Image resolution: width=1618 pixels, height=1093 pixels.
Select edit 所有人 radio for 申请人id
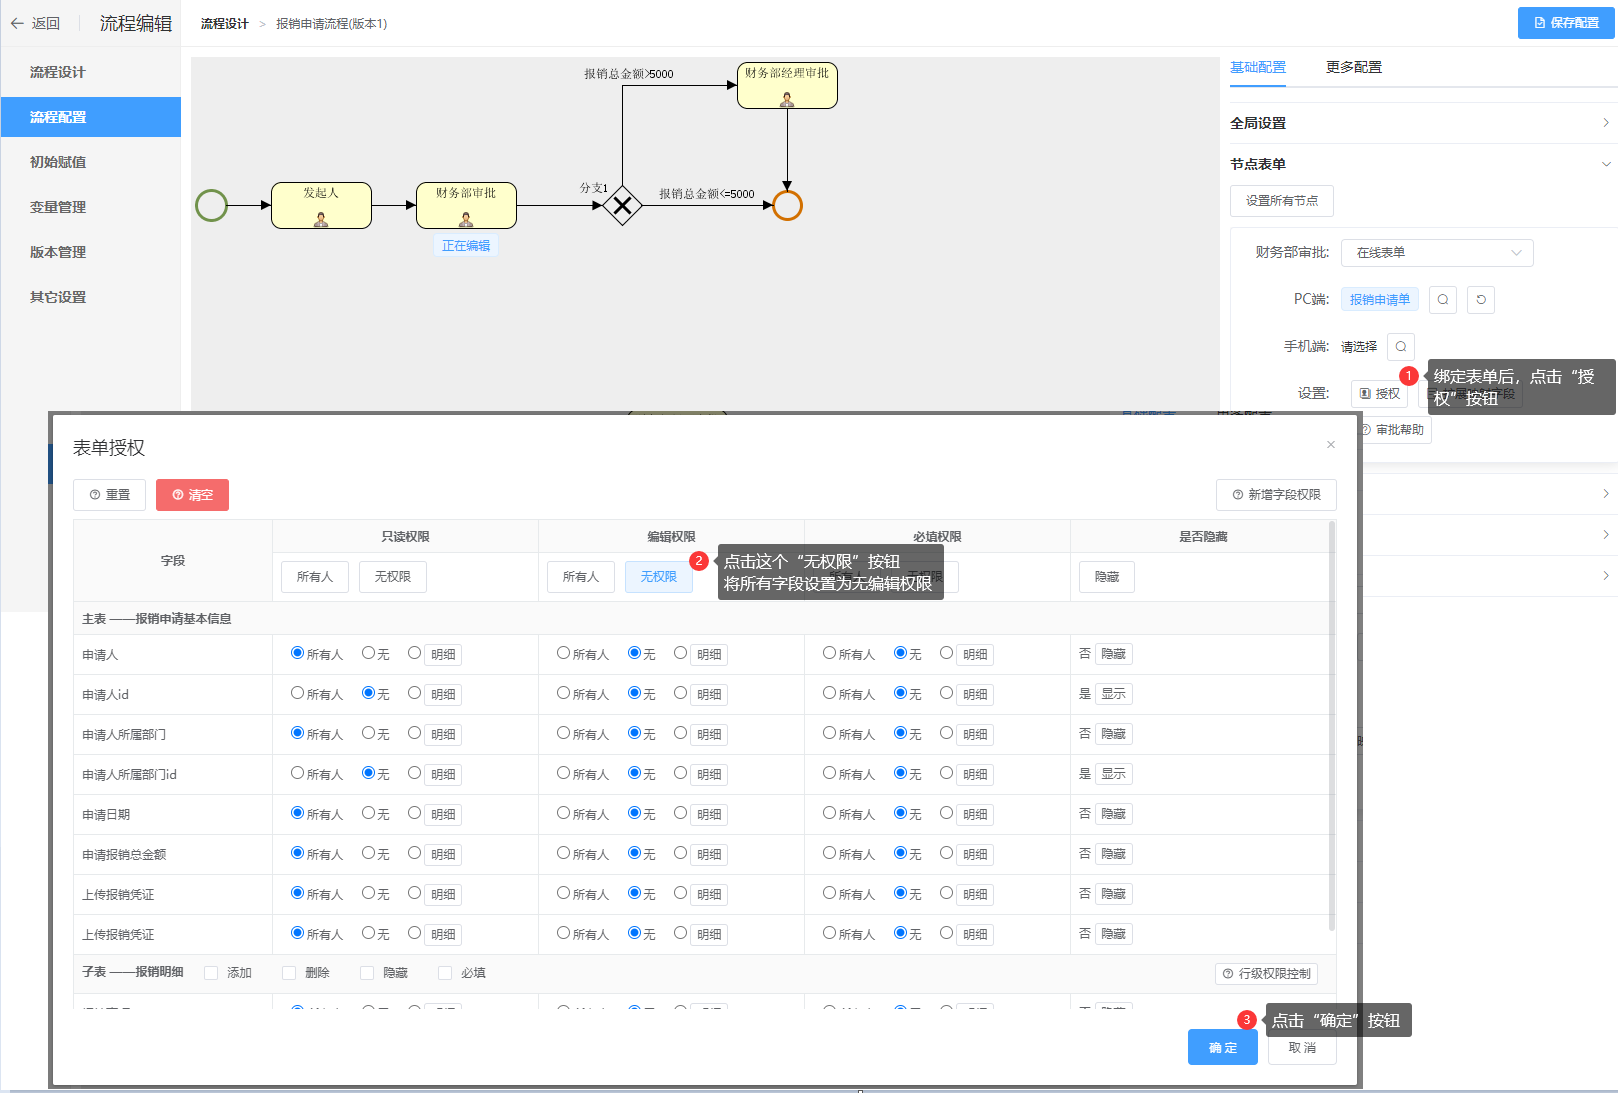coord(564,693)
